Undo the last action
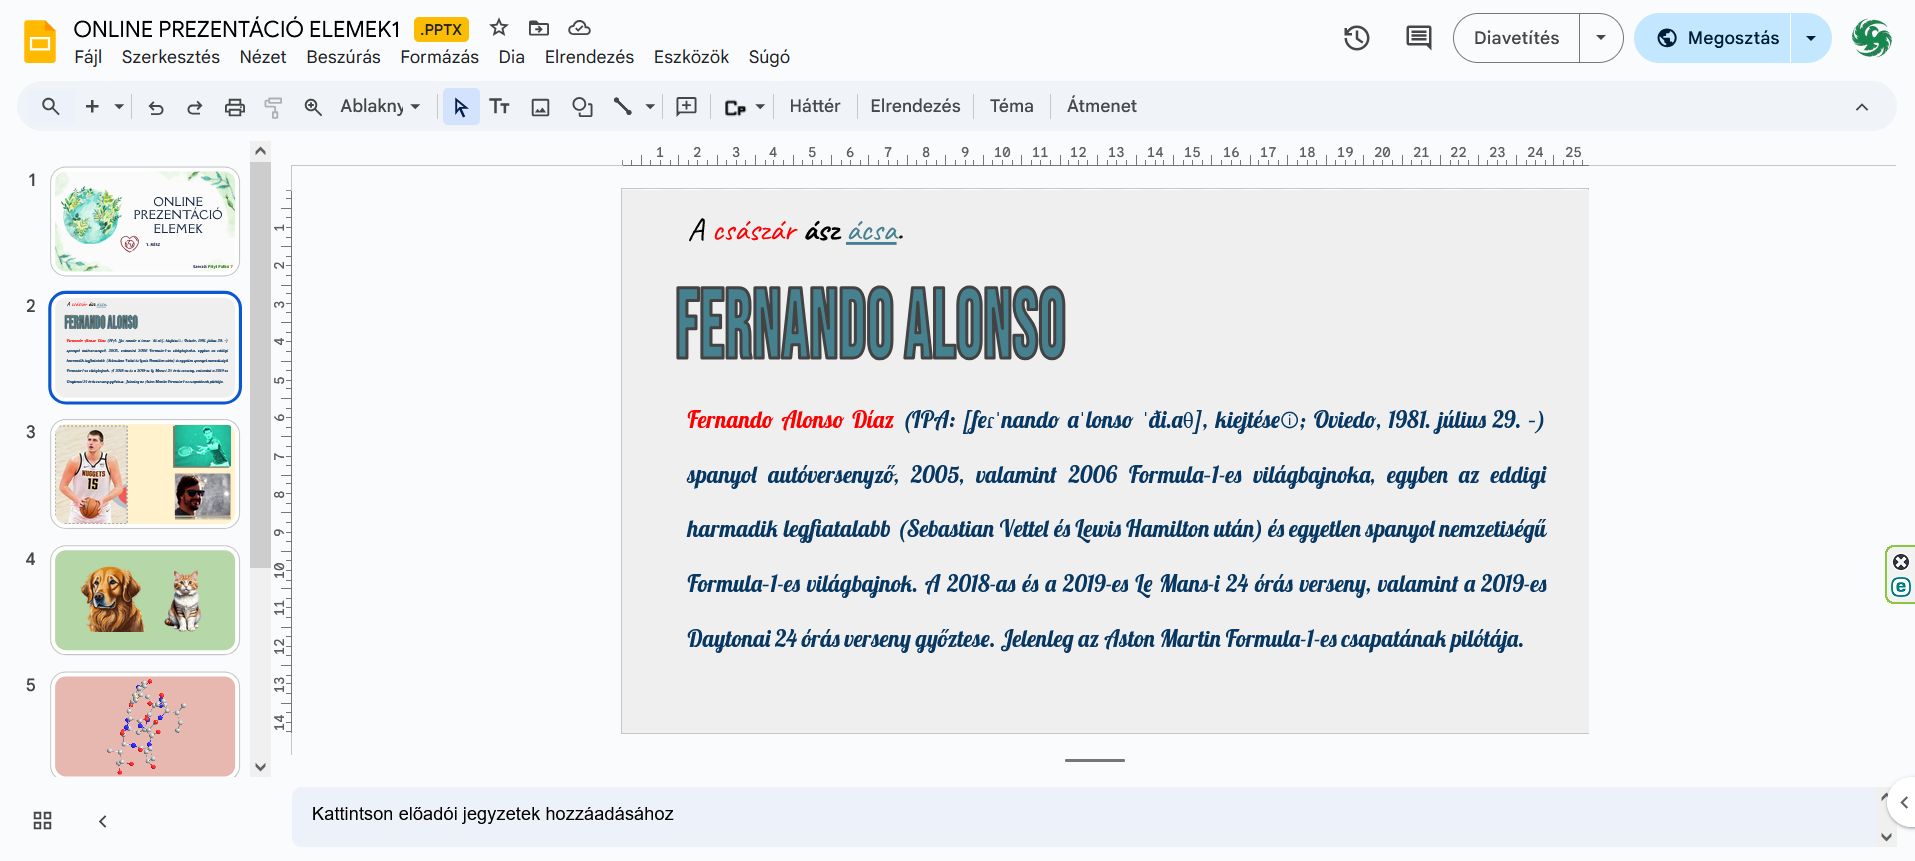Screen dimensions: 1915x861 point(156,107)
